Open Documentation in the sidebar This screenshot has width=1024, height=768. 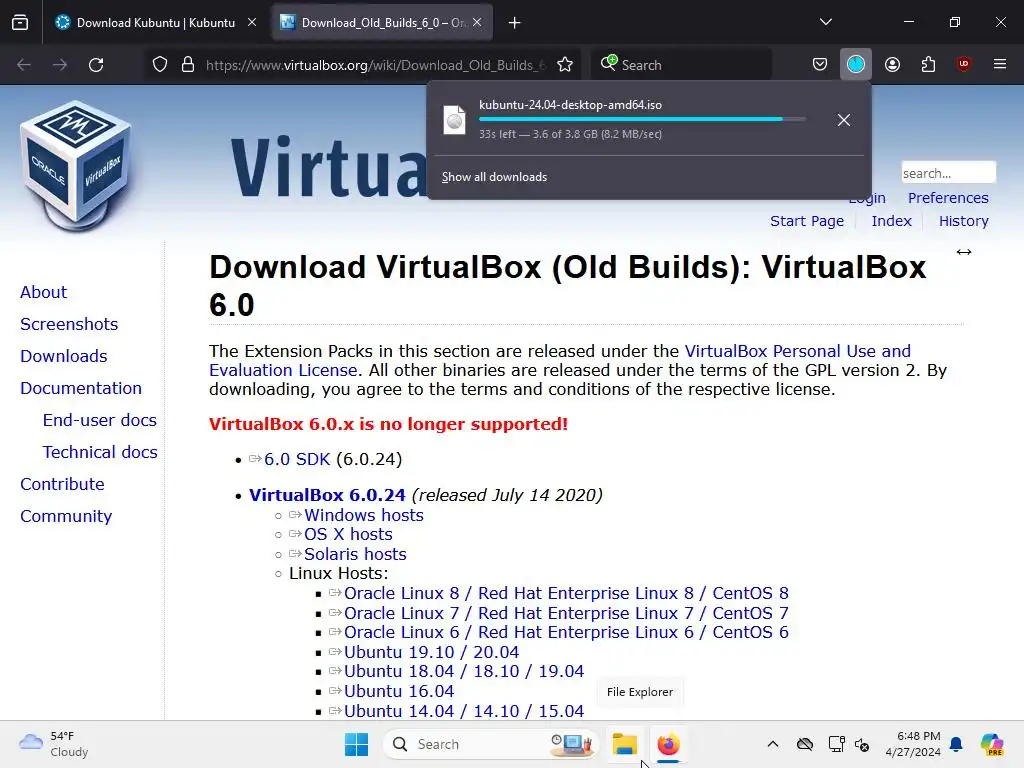[80, 389]
